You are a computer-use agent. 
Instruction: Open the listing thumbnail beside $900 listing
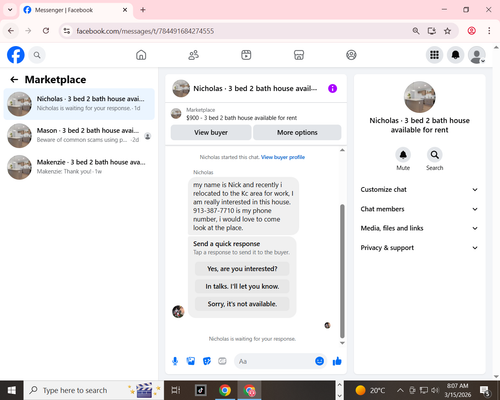pyautogui.click(x=176, y=113)
